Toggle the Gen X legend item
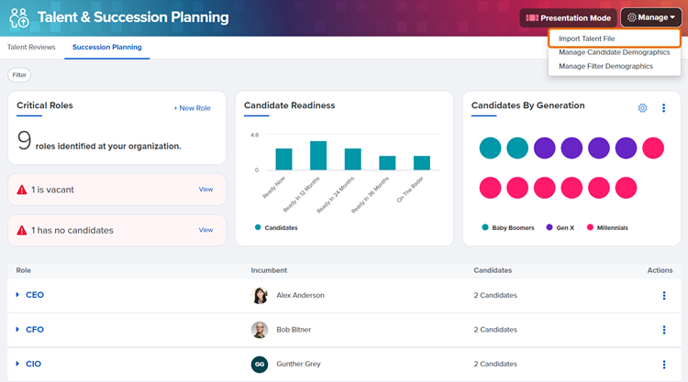This screenshot has height=382, width=688. click(x=560, y=228)
